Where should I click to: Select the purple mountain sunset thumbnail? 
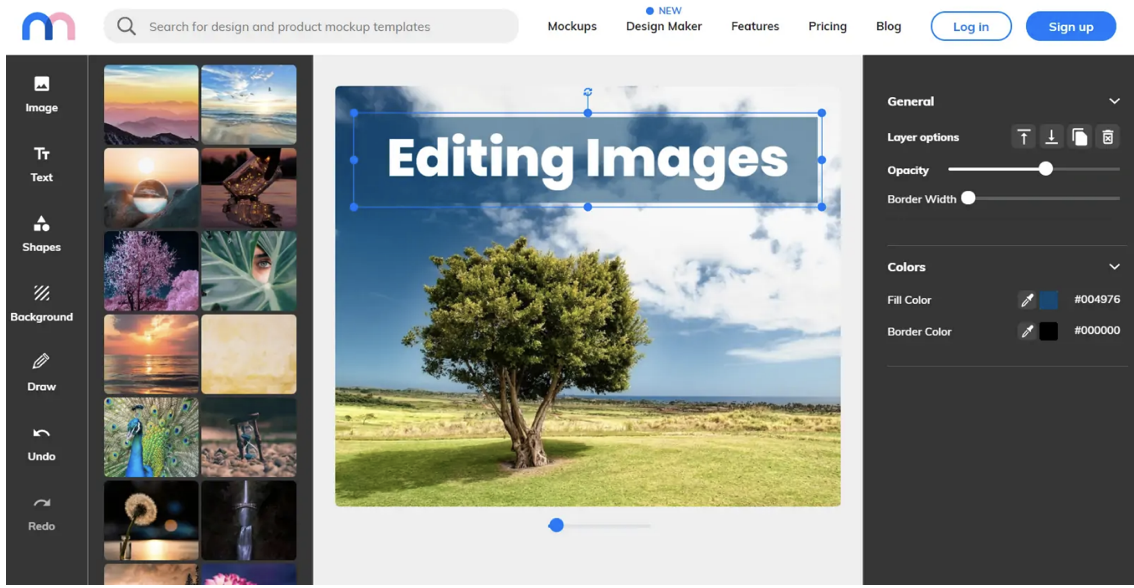click(151, 105)
